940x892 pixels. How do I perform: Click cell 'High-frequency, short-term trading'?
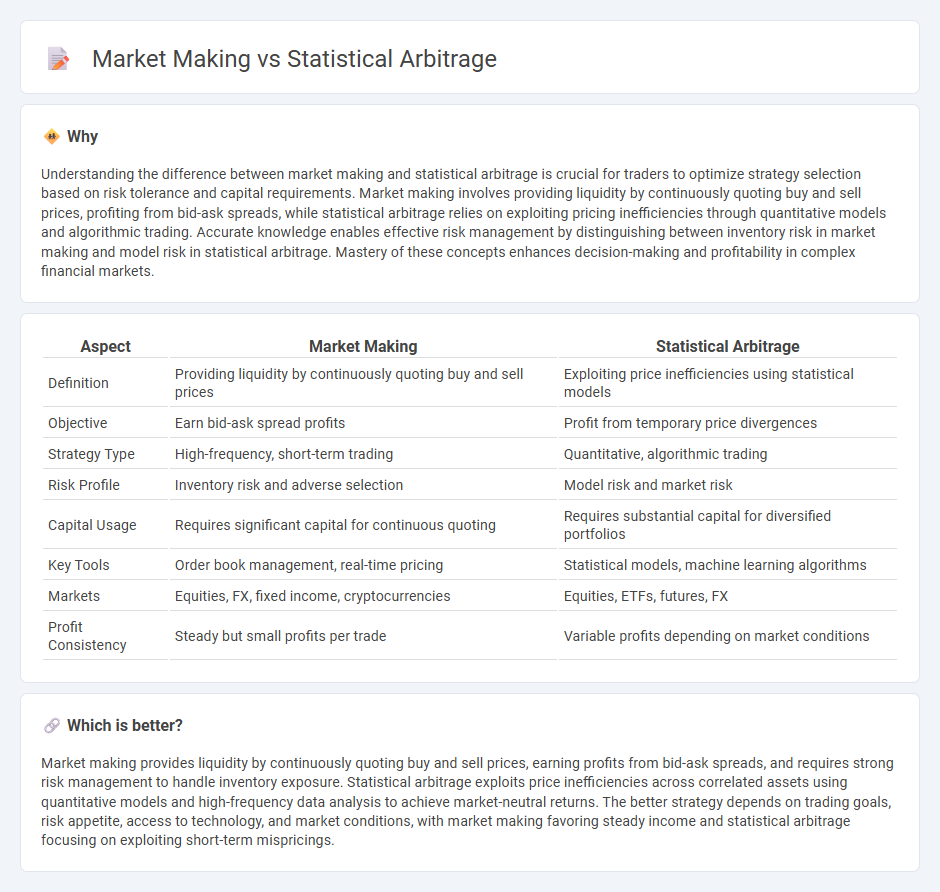[x=363, y=454]
